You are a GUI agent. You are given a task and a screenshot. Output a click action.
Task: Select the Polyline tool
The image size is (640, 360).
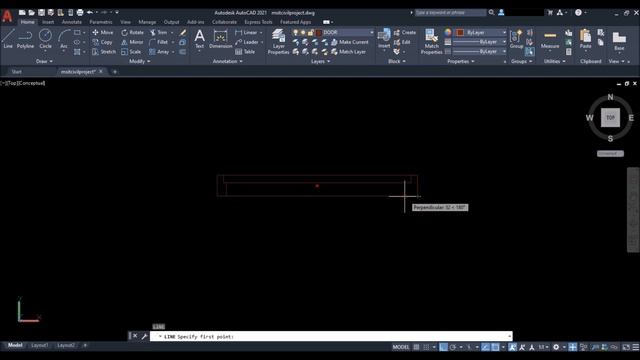[25, 39]
